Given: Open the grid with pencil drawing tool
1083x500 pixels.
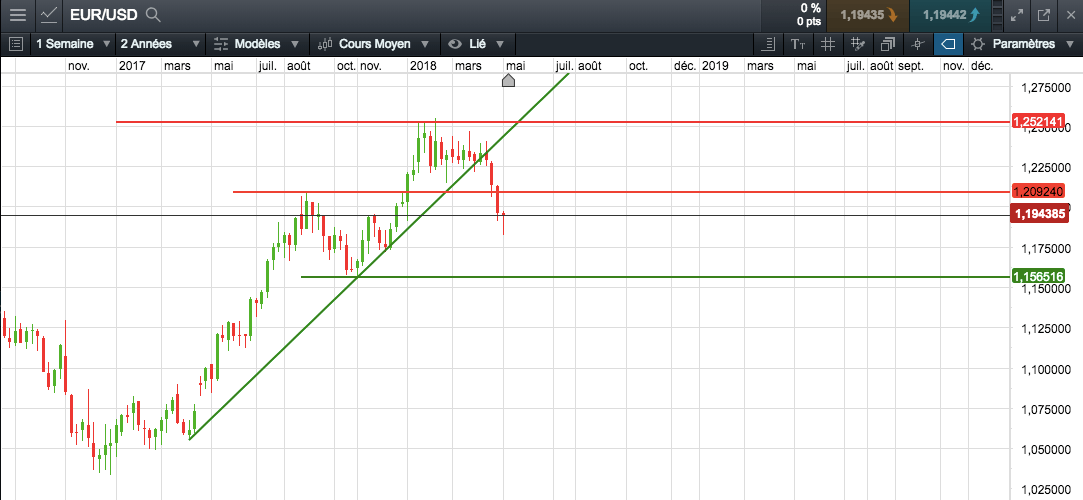Looking at the screenshot, I should [x=857, y=44].
